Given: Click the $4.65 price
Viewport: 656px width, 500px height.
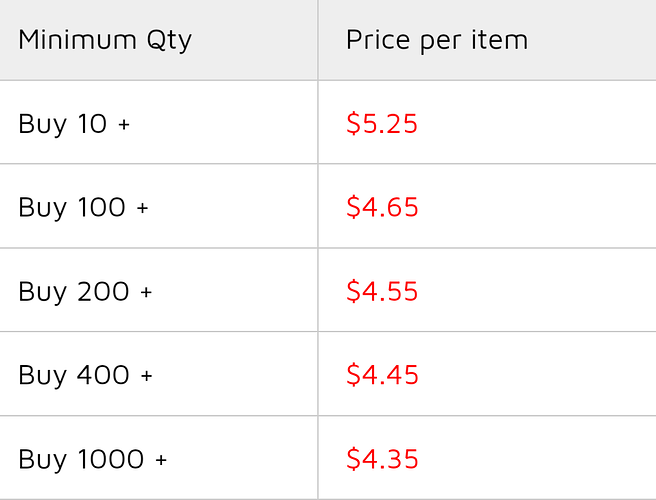Looking at the screenshot, I should click(382, 207).
